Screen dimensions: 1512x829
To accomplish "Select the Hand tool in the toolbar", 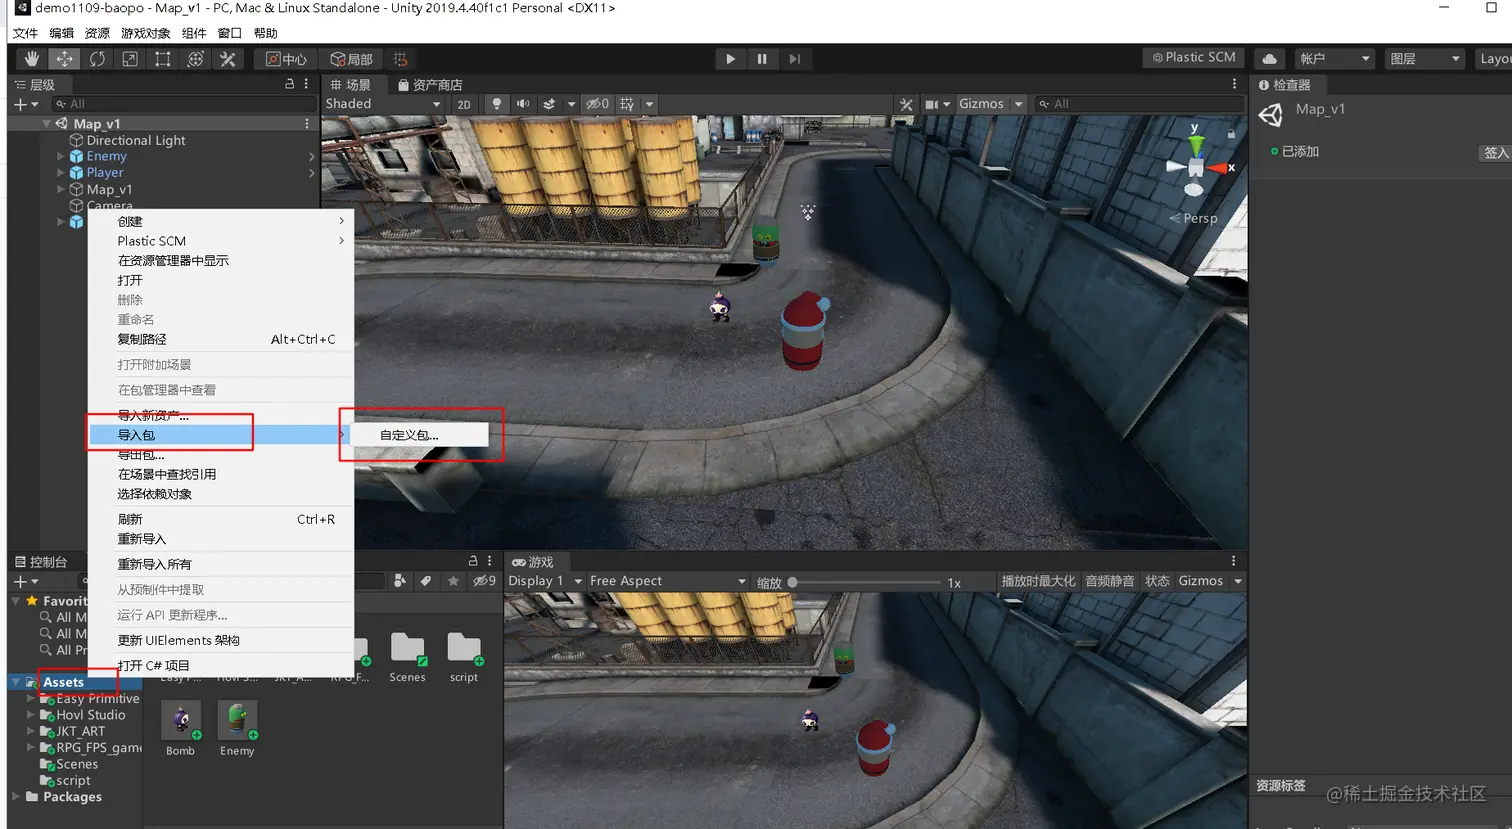I will tap(31, 59).
